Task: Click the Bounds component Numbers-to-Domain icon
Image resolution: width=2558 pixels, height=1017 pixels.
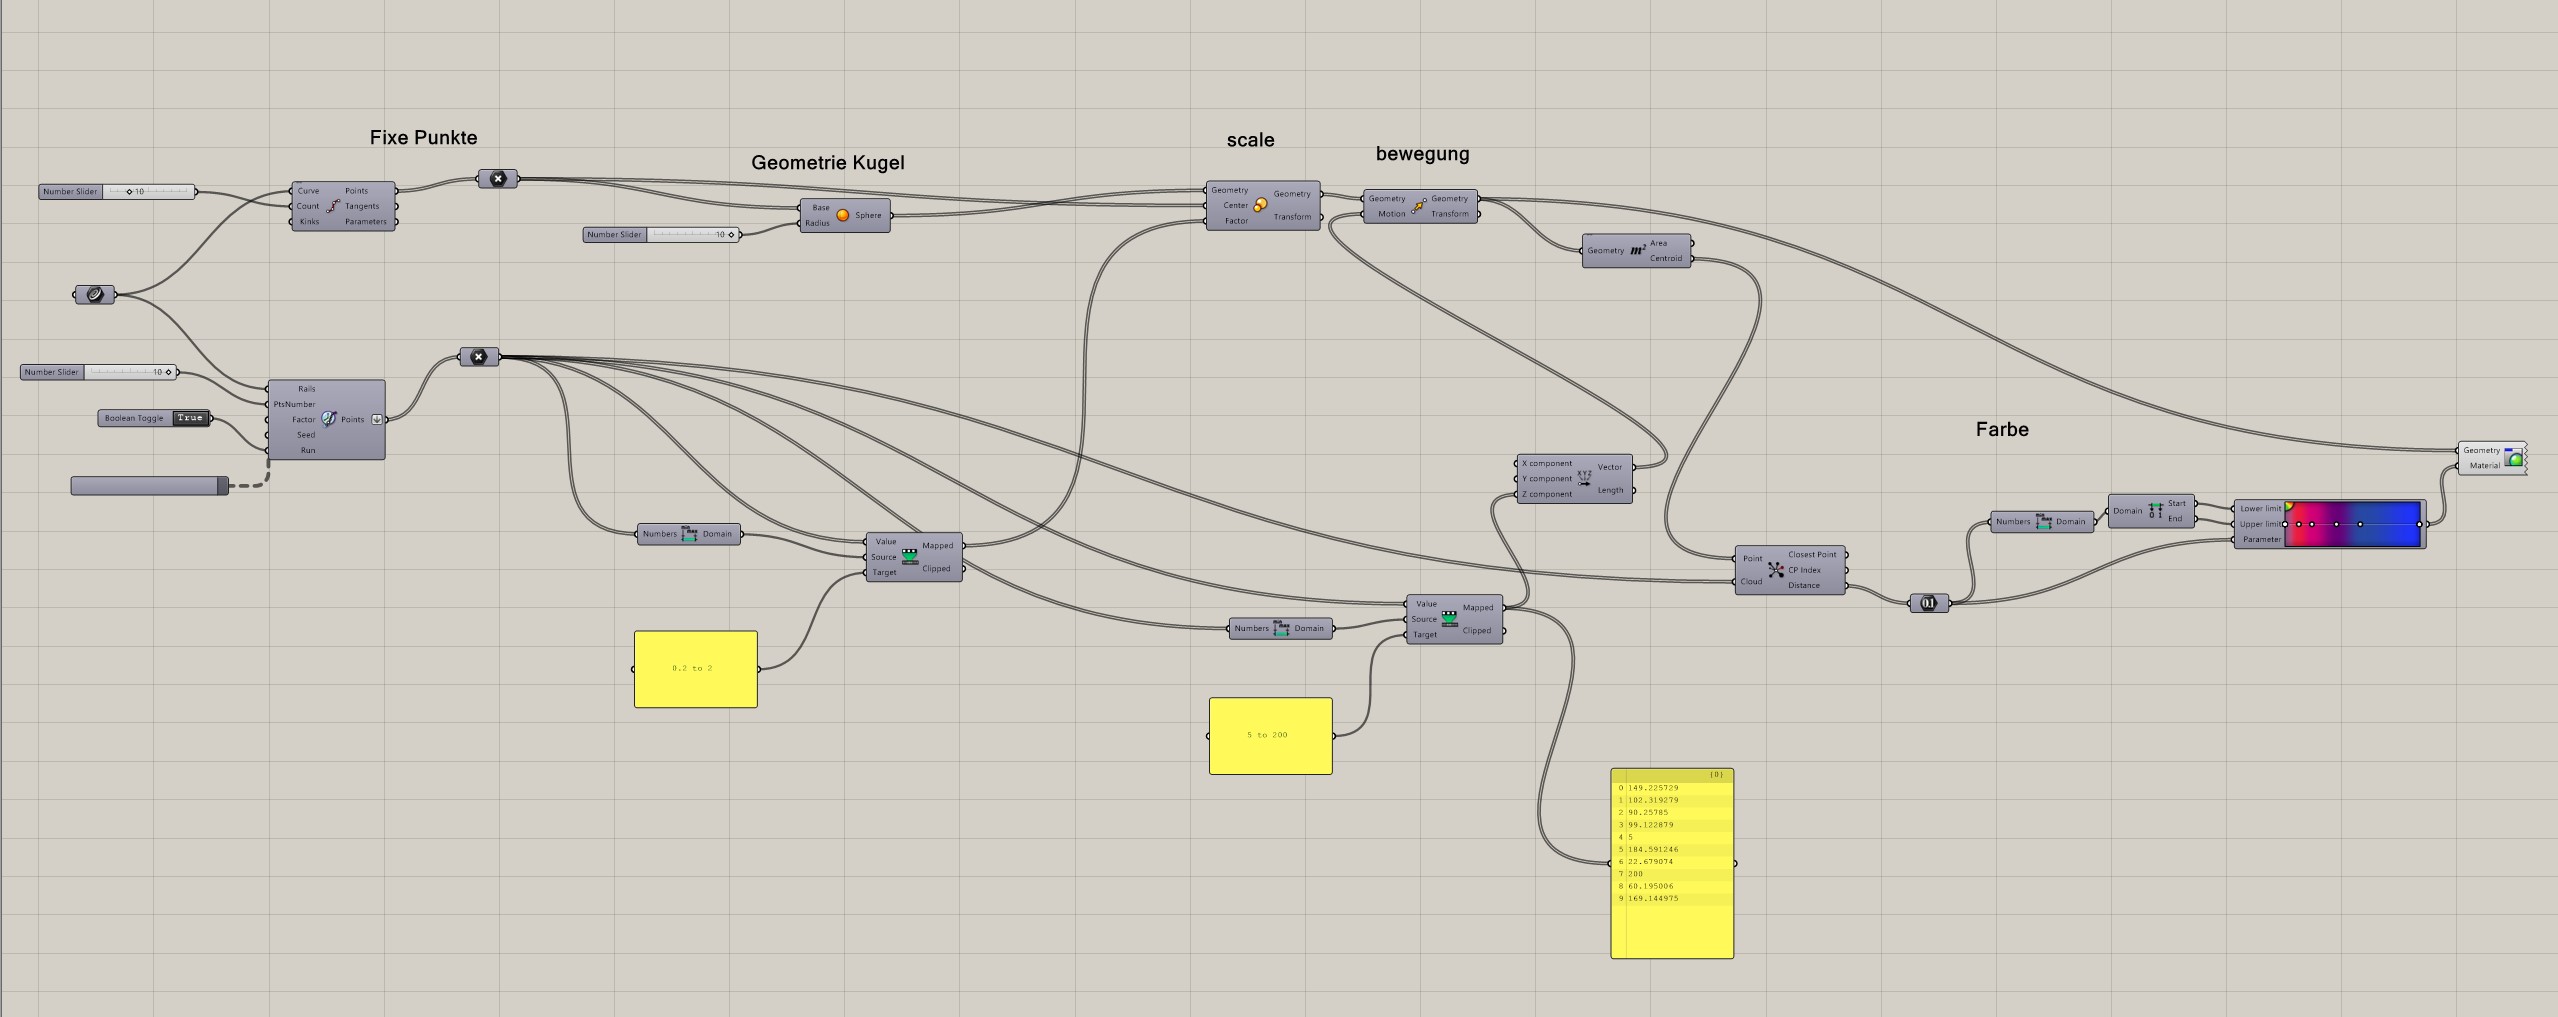Action: (x=690, y=533)
